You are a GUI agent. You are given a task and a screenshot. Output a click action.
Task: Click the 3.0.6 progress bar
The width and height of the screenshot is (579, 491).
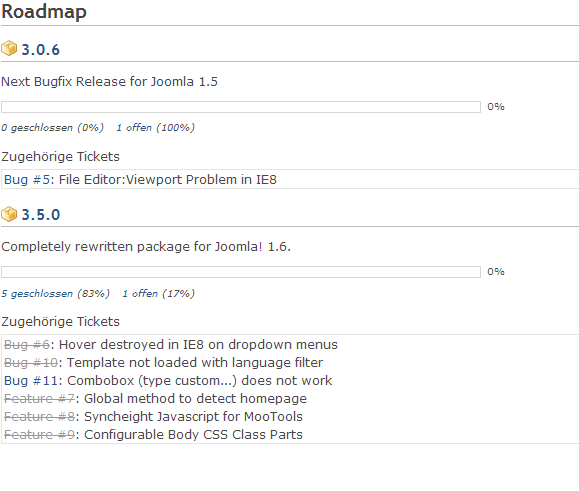241,107
